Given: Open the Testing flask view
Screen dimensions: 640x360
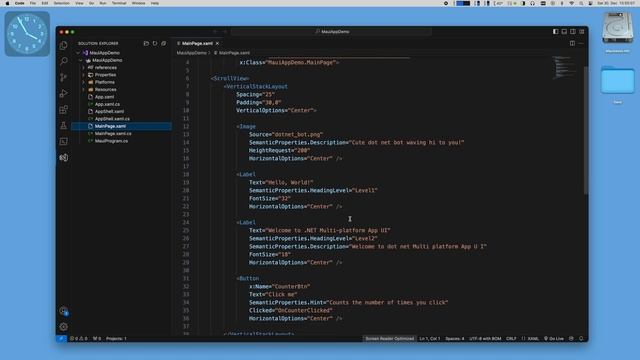Looking at the screenshot, I should 63,125.
